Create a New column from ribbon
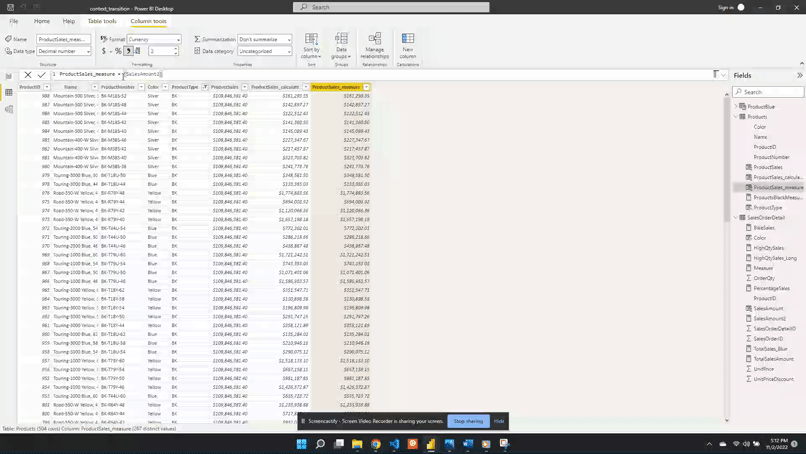Image resolution: width=806 pixels, height=454 pixels. click(408, 45)
